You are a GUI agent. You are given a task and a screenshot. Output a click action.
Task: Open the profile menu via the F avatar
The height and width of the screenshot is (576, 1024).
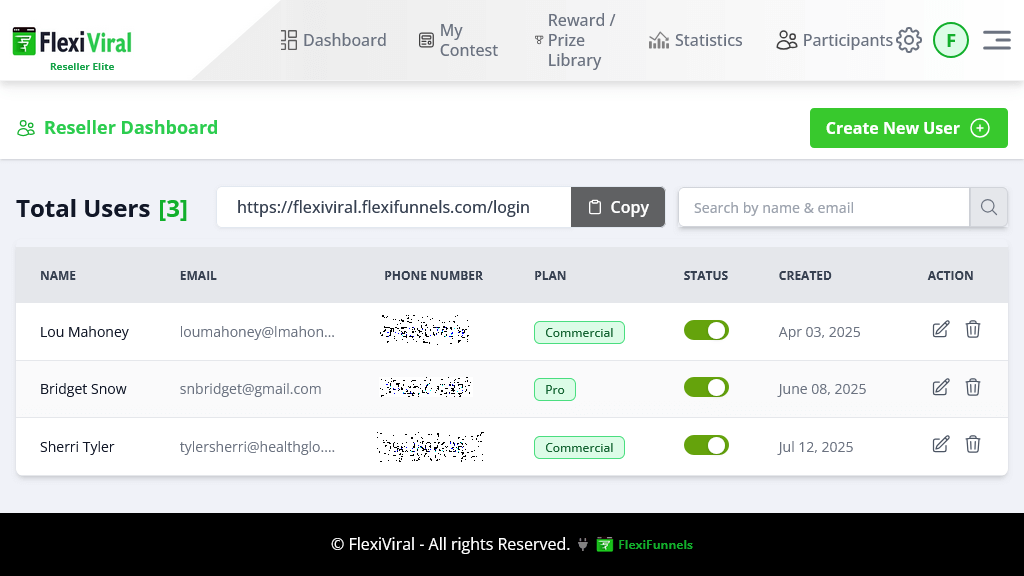pyautogui.click(x=950, y=39)
